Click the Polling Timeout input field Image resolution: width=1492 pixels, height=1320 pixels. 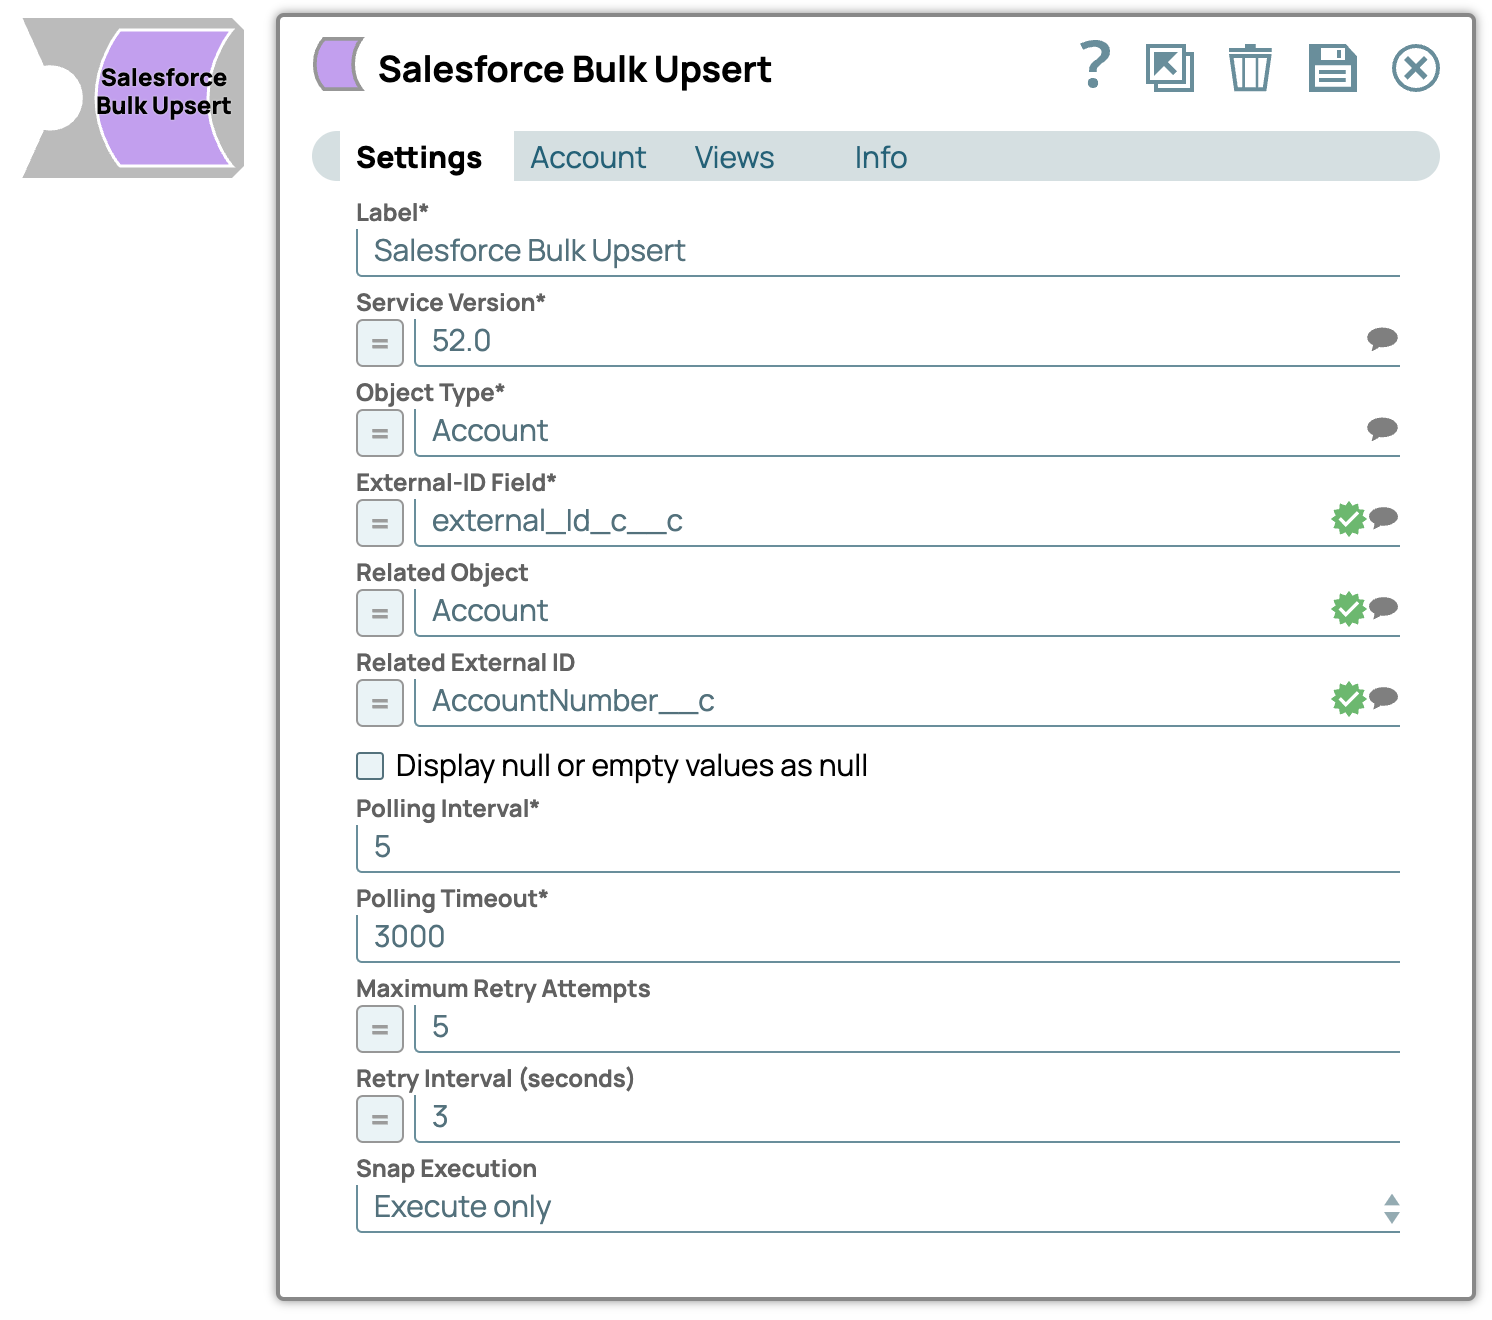tap(878, 938)
